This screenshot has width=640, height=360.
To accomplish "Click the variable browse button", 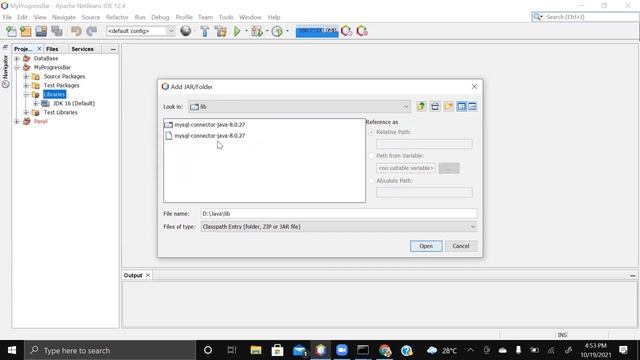I will (449, 168).
